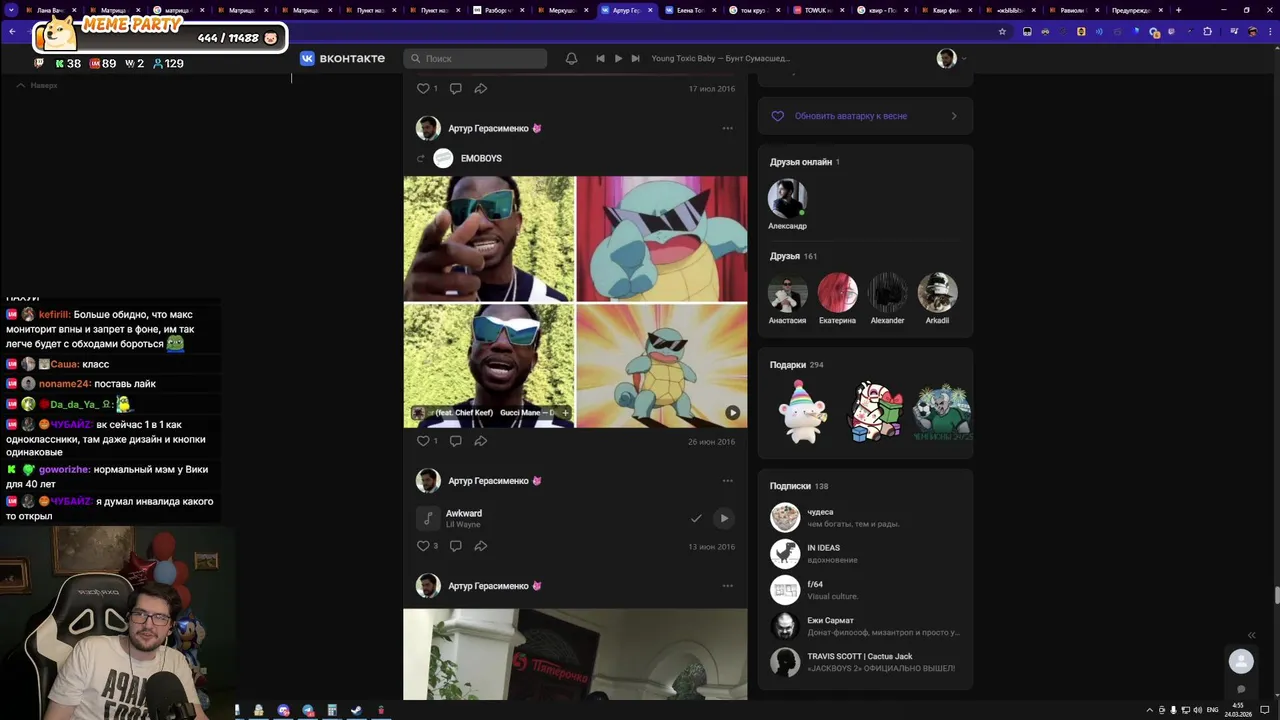Open VK notifications bell
1280x720 pixels.
[x=571, y=58]
